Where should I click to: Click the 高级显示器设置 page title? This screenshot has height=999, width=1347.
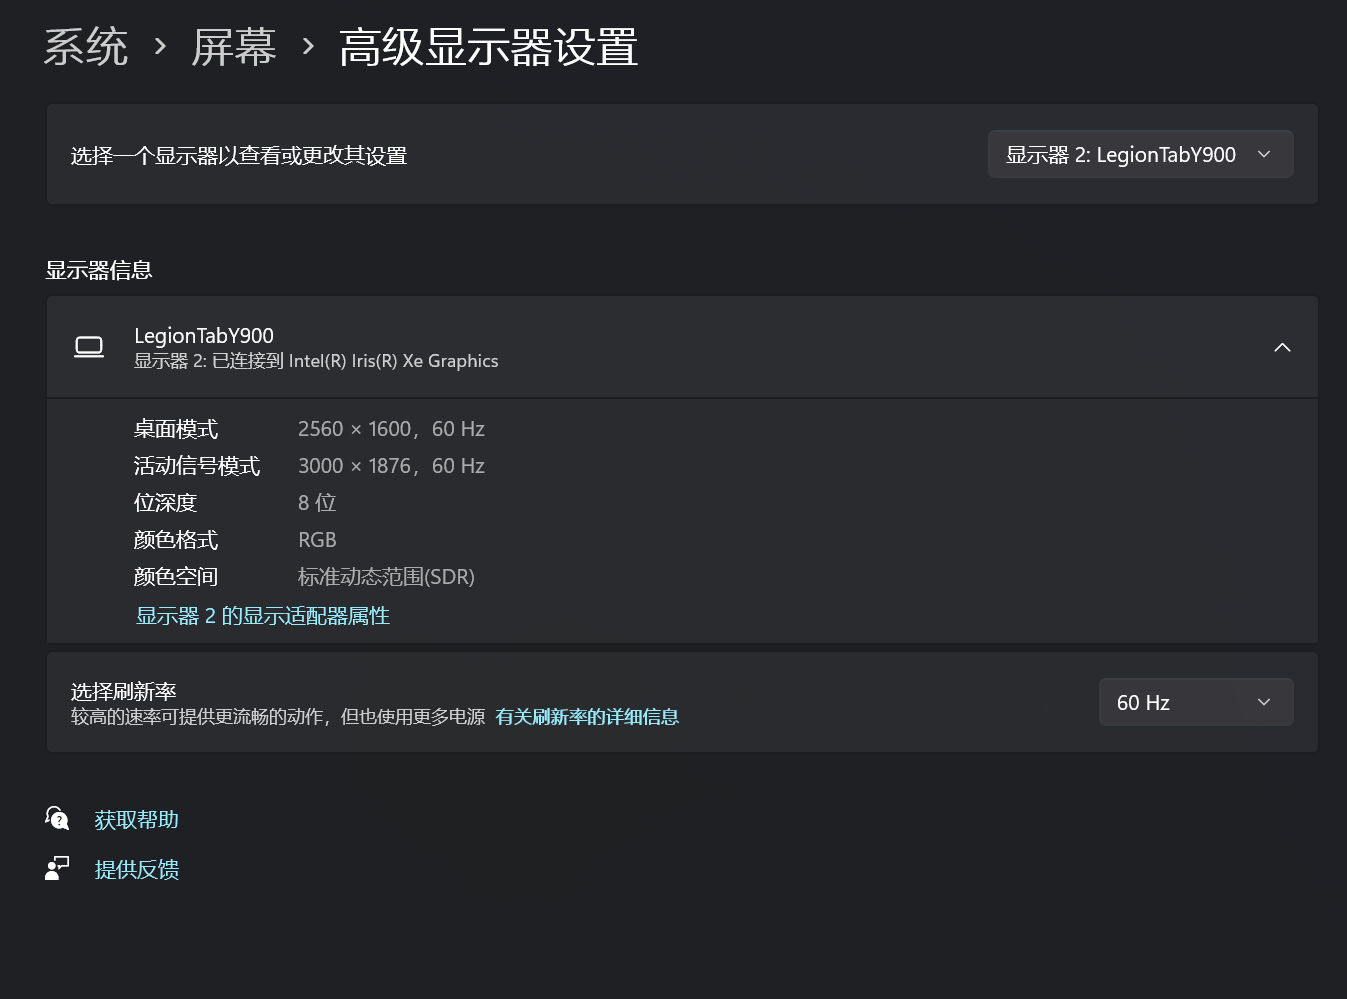(x=489, y=47)
